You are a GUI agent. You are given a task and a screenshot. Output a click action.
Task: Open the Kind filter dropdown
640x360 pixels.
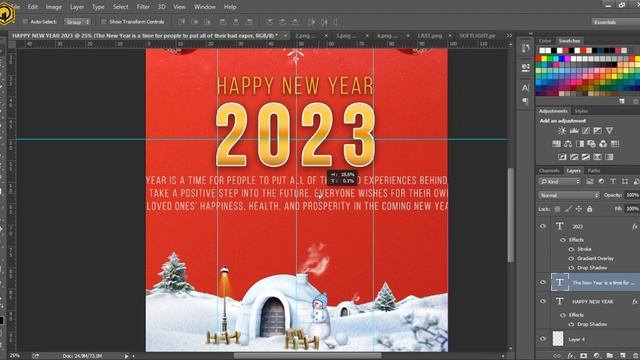pos(559,181)
